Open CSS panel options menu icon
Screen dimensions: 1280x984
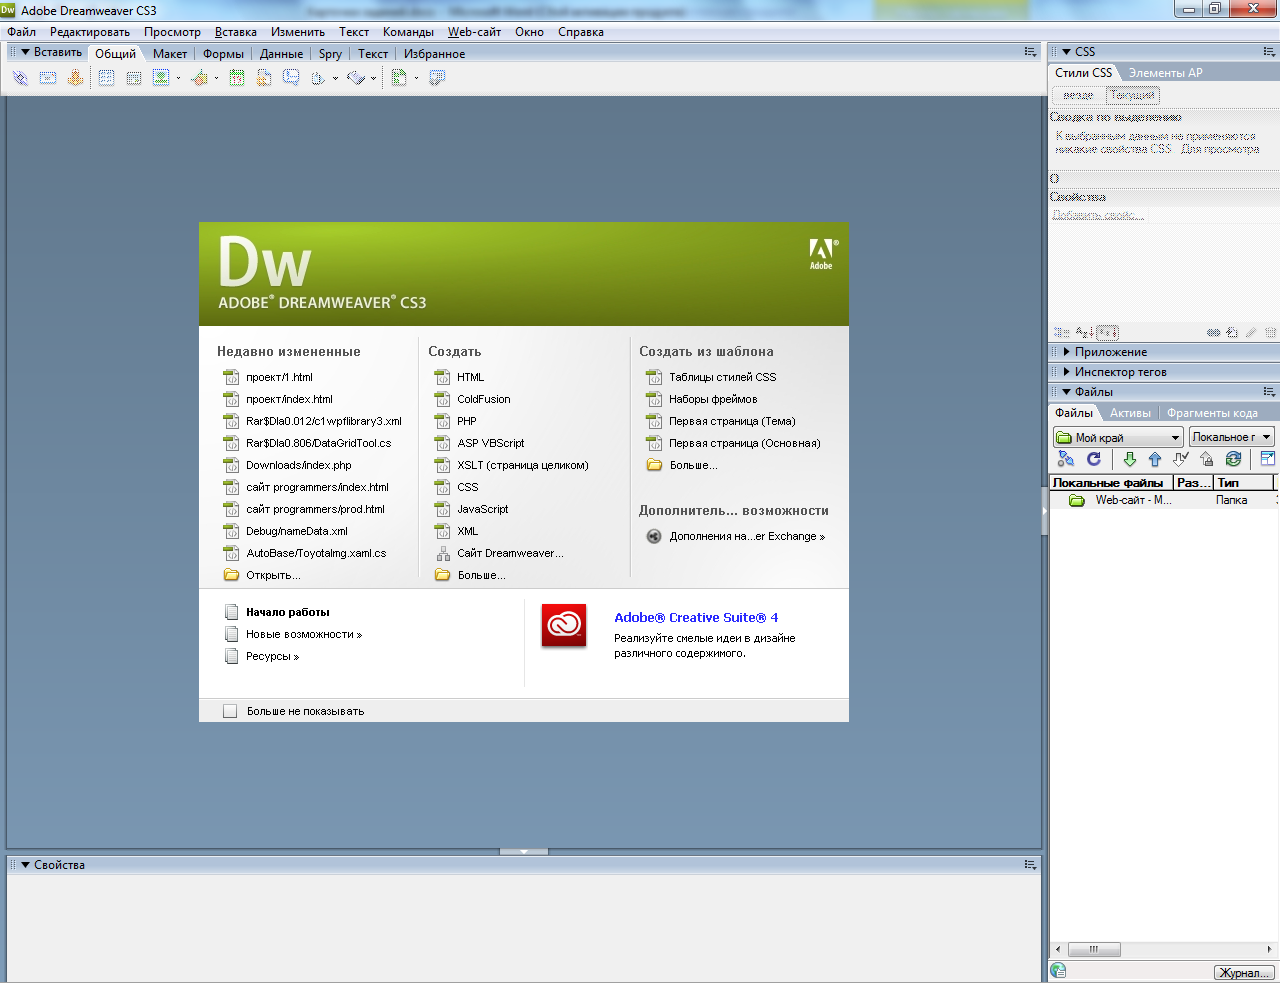(x=1269, y=52)
